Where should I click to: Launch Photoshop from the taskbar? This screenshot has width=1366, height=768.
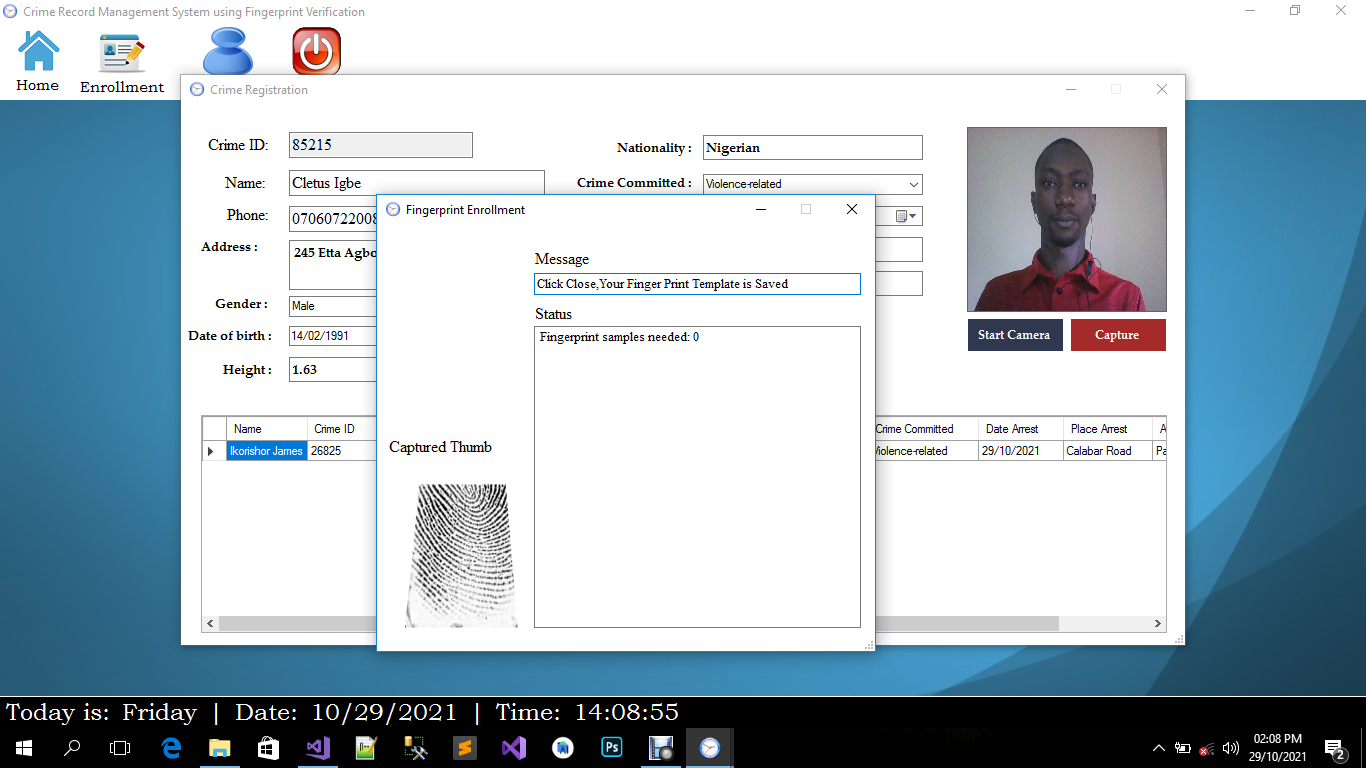[x=611, y=748]
